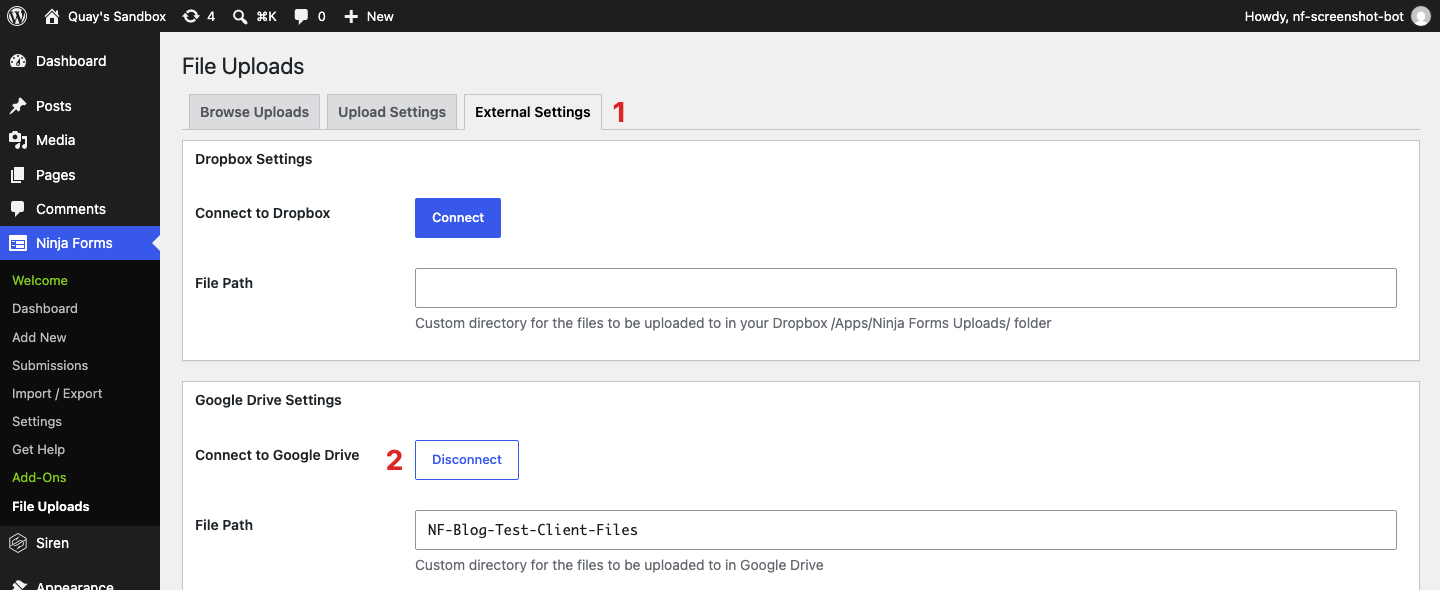Open Add-Ons submenu link
Image resolution: width=1440 pixels, height=590 pixels.
pyautogui.click(x=39, y=478)
